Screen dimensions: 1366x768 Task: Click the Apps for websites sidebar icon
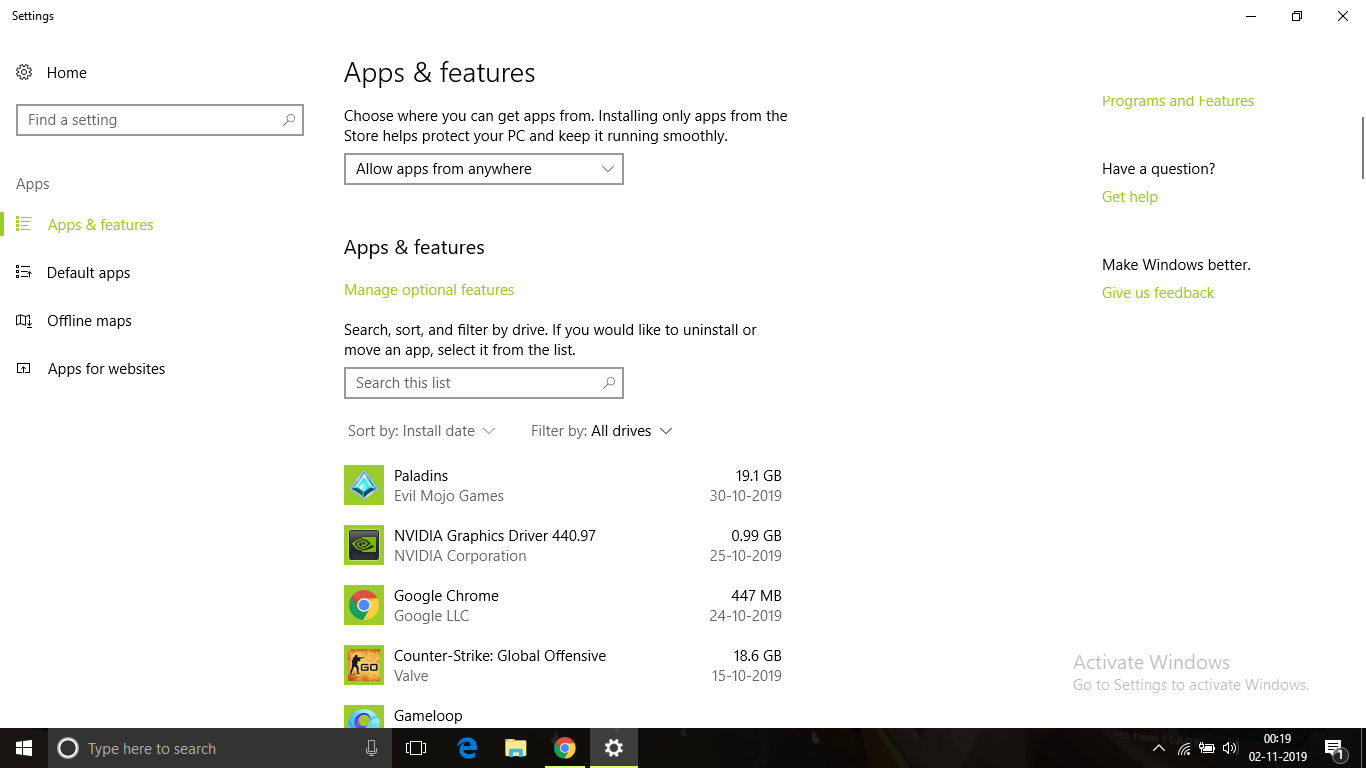point(24,369)
